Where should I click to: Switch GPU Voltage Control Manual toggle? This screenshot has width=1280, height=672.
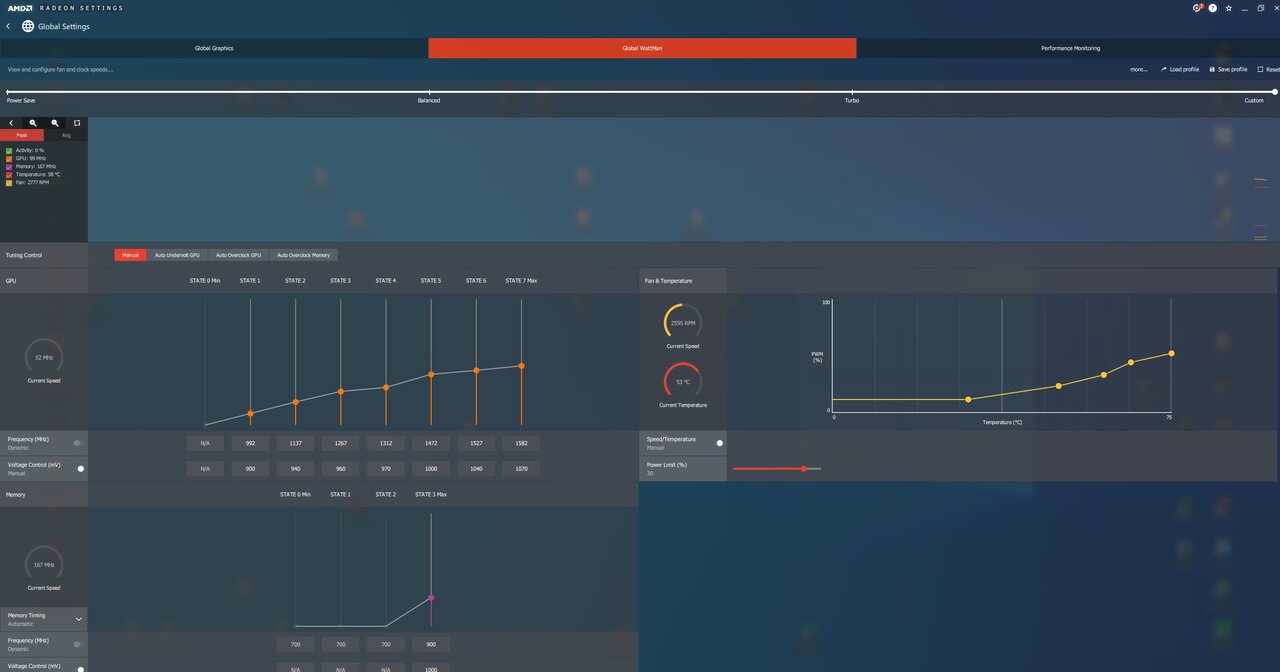point(78,468)
